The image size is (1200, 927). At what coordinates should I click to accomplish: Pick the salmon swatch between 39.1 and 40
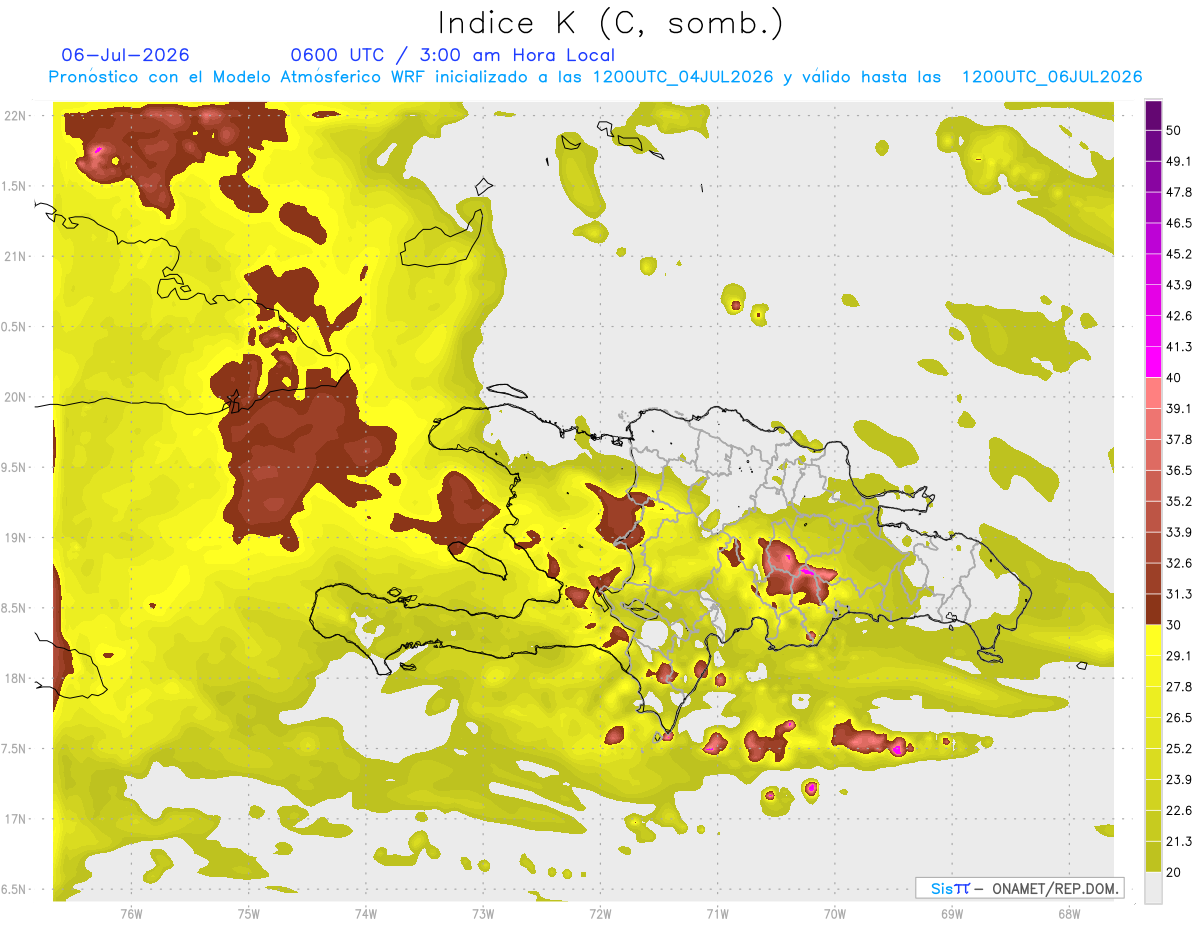[1153, 393]
